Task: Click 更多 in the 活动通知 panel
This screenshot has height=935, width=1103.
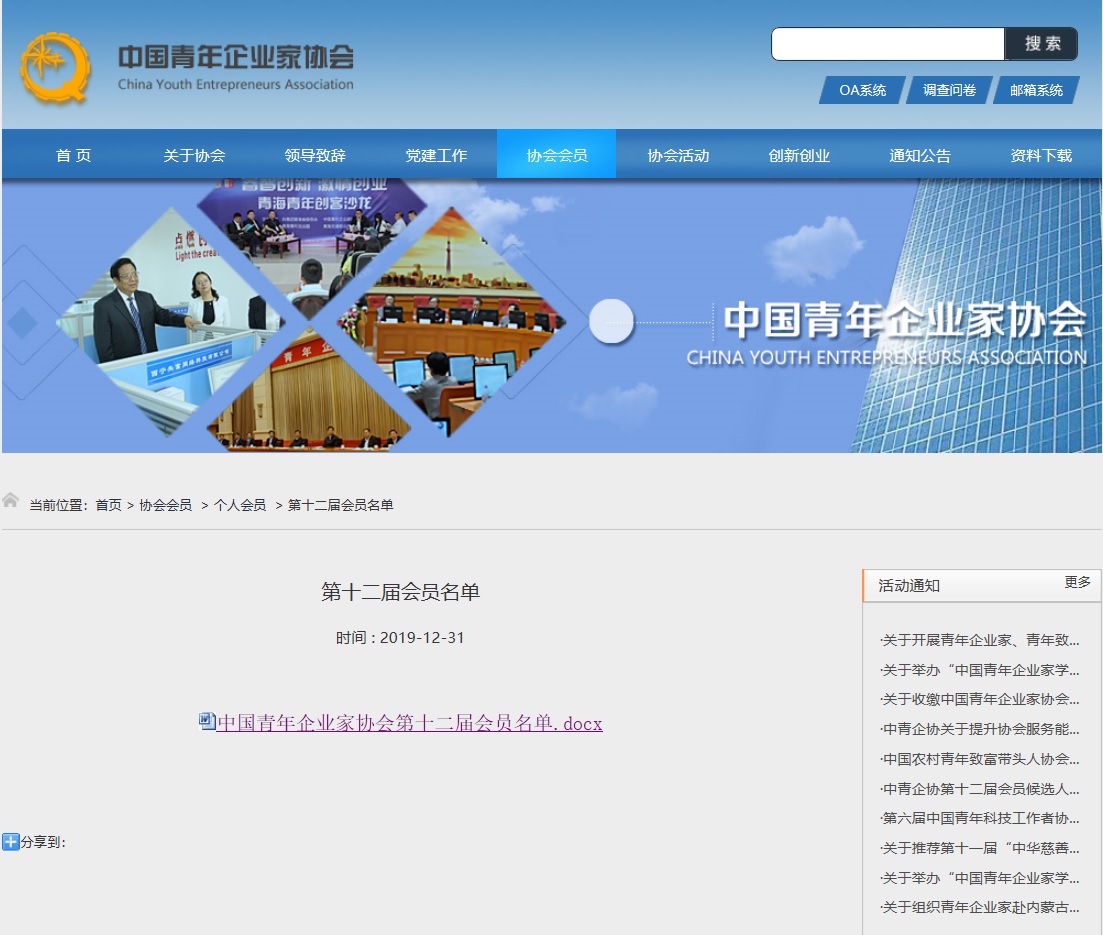Action: coord(1077,582)
